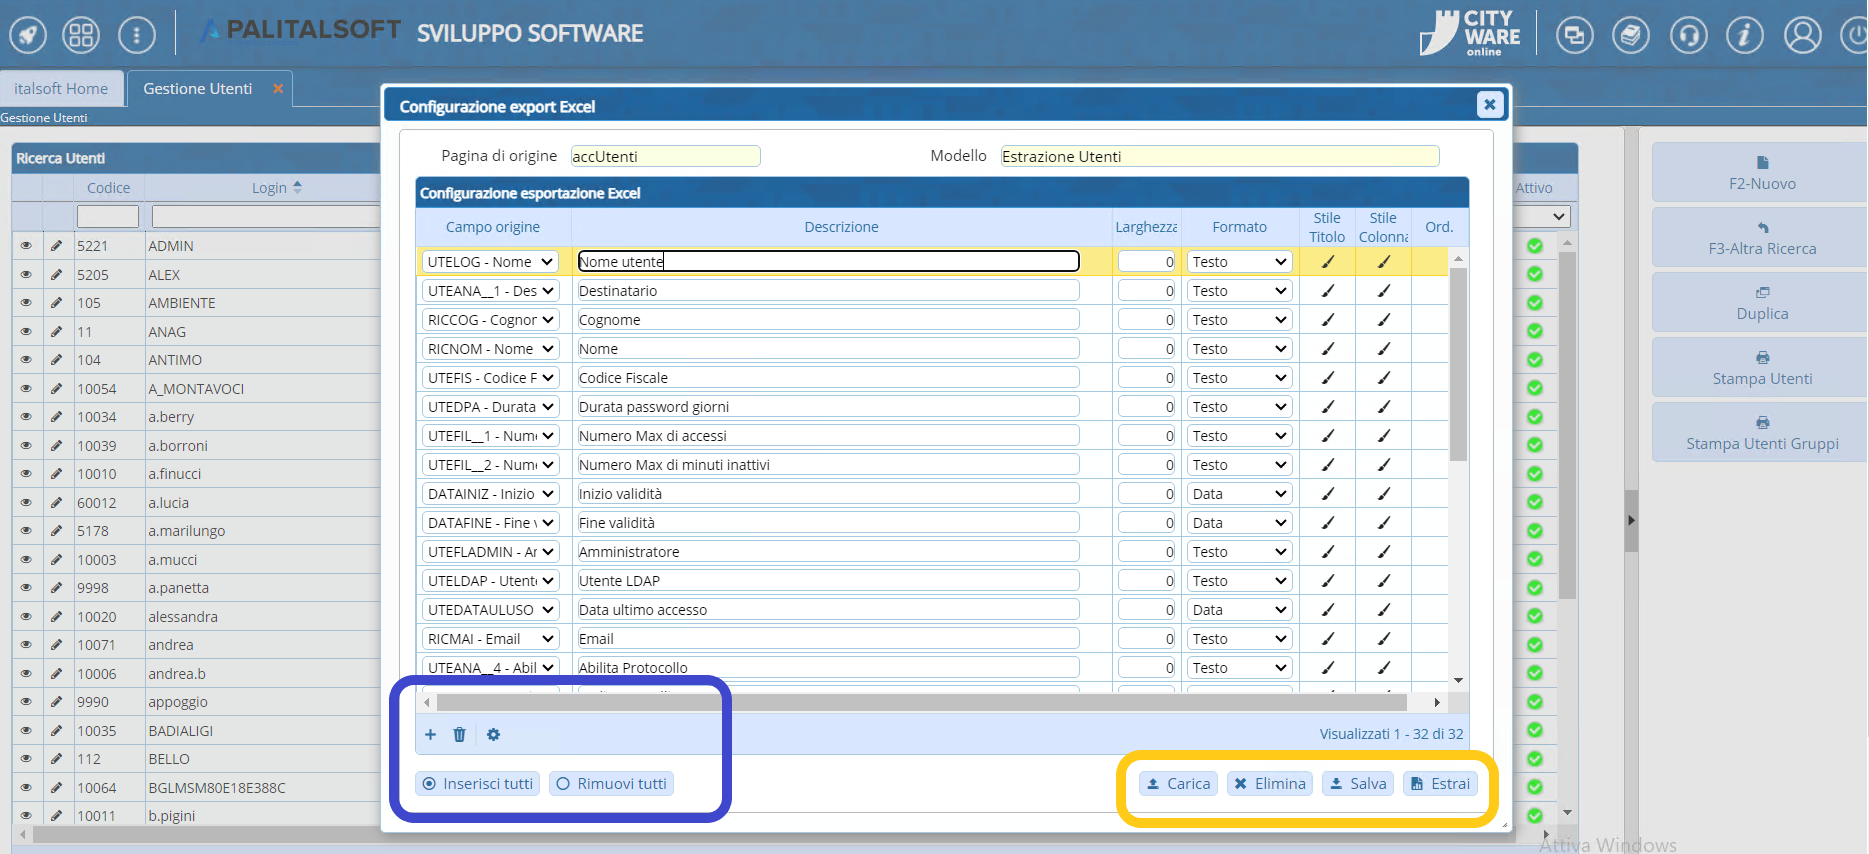Screen dimensions: 1869x854
Task: Delete selected row with trash icon
Action: 459,734
